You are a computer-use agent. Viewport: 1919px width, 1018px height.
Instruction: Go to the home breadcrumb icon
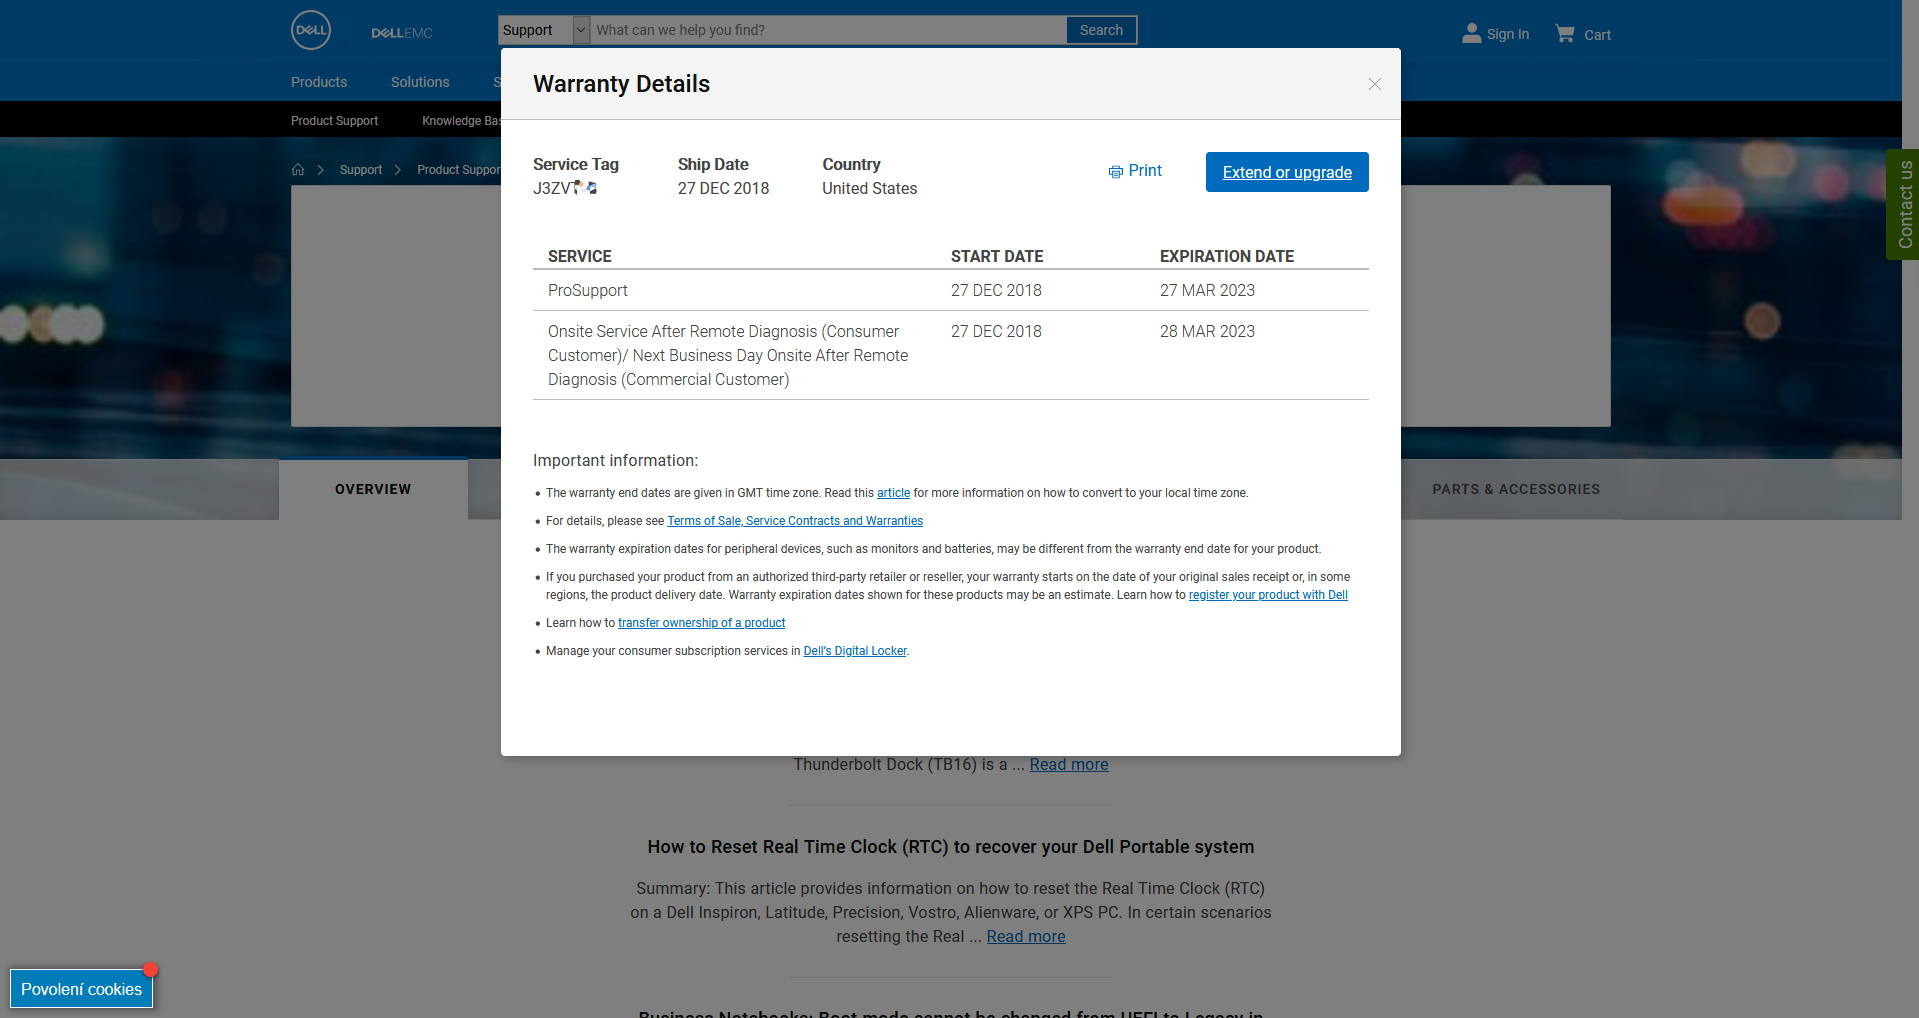click(x=298, y=170)
